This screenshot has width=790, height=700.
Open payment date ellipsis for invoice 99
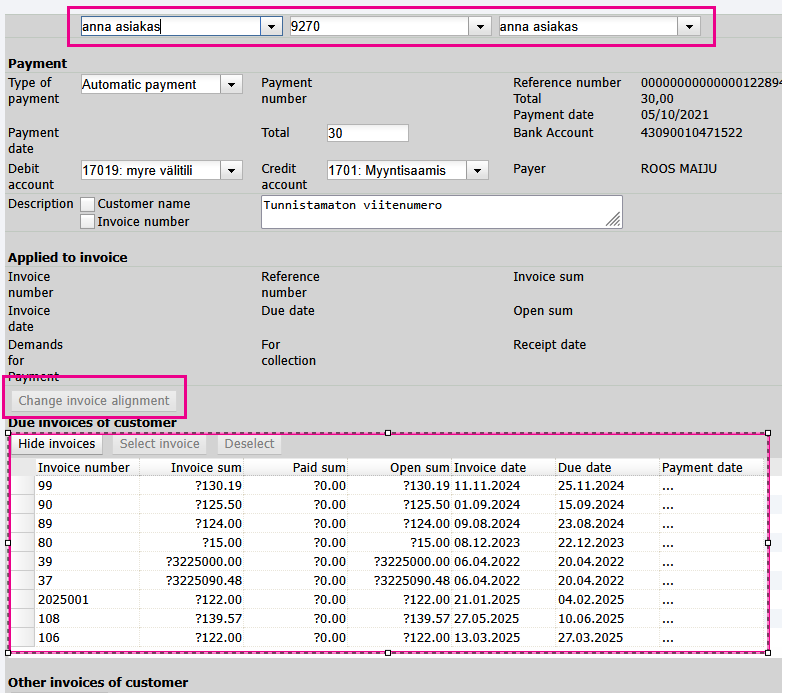668,487
